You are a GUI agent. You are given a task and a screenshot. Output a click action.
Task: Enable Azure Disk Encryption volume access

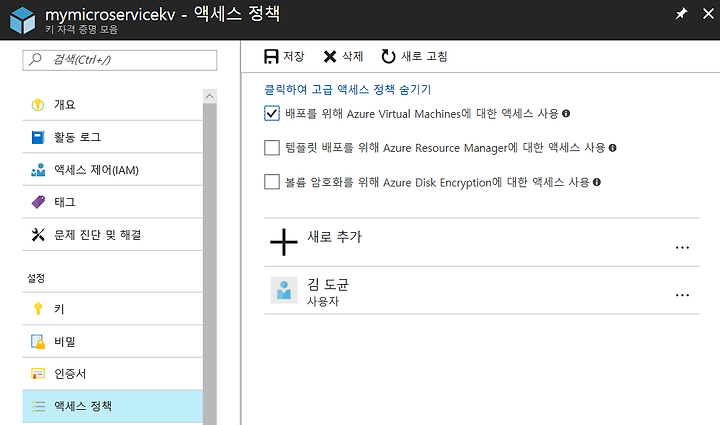272,182
